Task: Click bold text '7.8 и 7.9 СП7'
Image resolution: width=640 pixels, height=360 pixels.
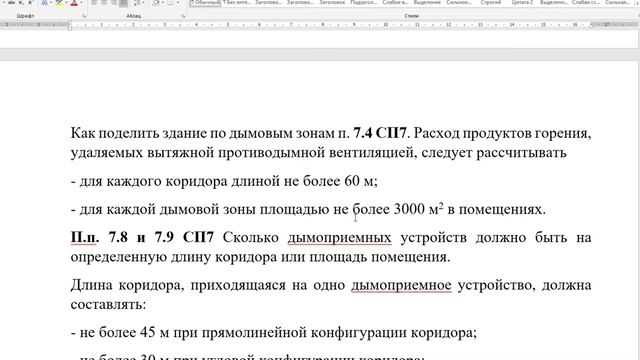Action: tap(161, 237)
